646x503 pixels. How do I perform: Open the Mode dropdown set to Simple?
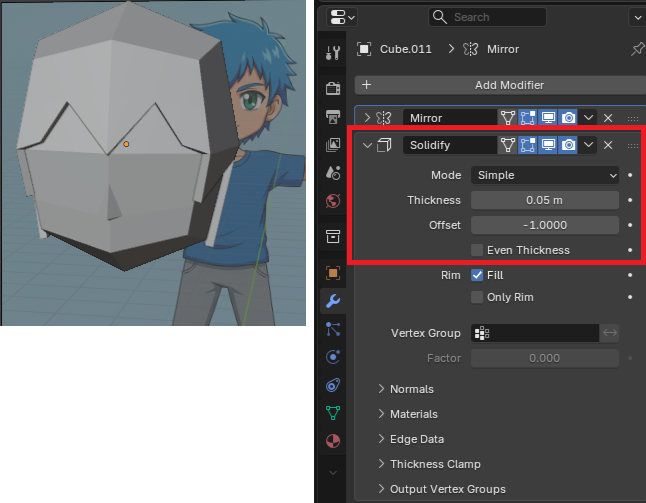pyautogui.click(x=545, y=175)
